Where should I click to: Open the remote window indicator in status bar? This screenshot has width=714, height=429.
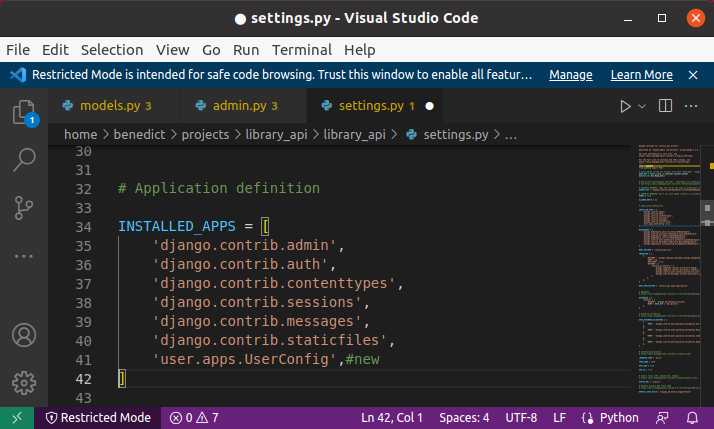point(17,418)
